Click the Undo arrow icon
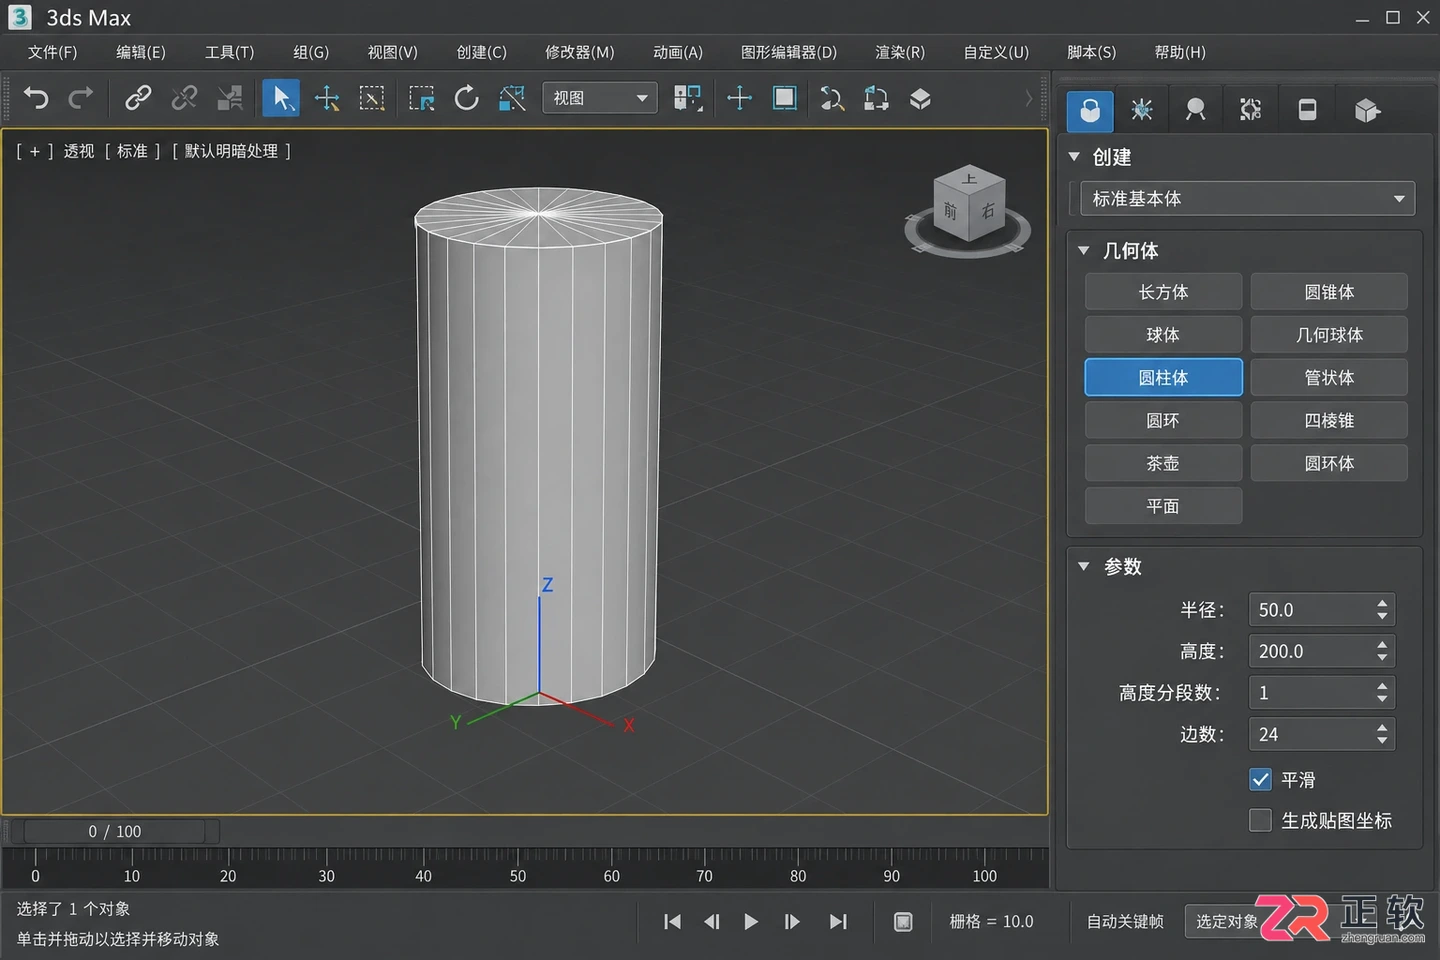1440x960 pixels. [36, 98]
